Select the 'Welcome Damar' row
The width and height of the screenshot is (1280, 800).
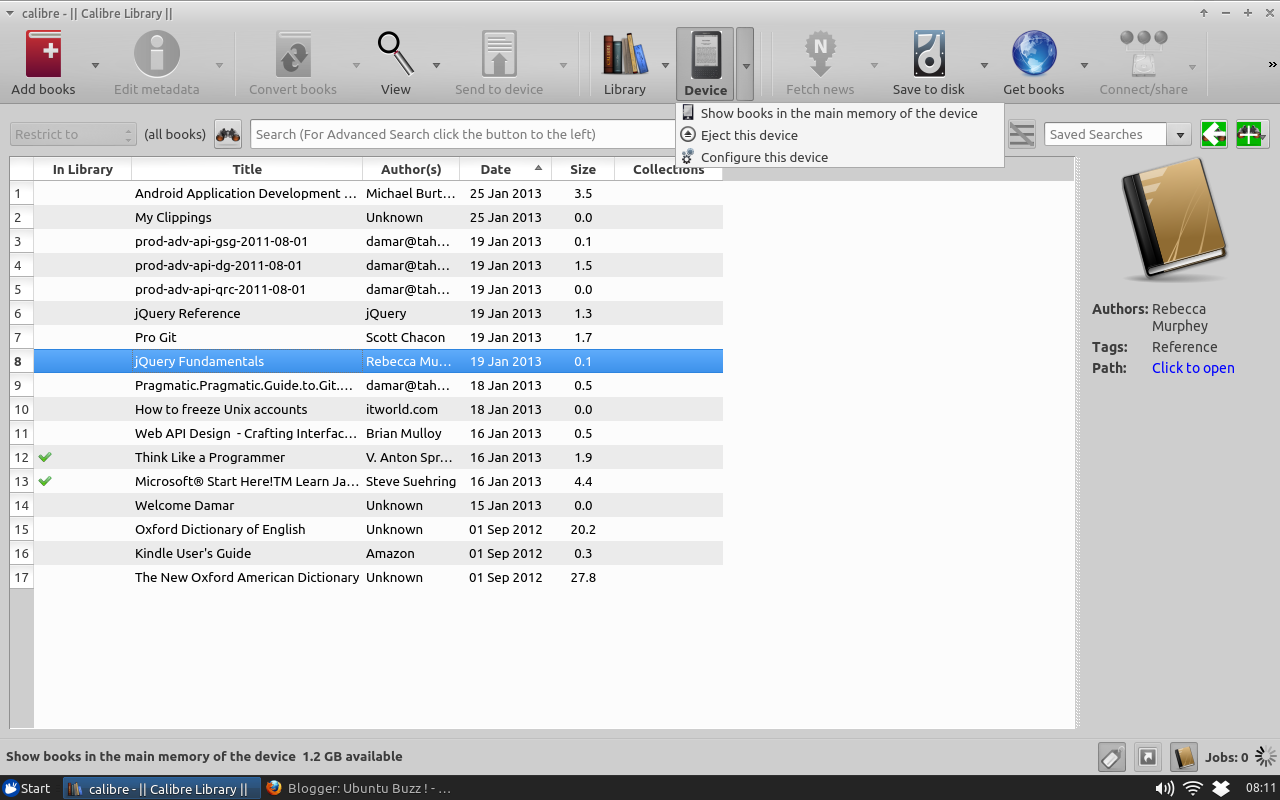click(x=378, y=505)
